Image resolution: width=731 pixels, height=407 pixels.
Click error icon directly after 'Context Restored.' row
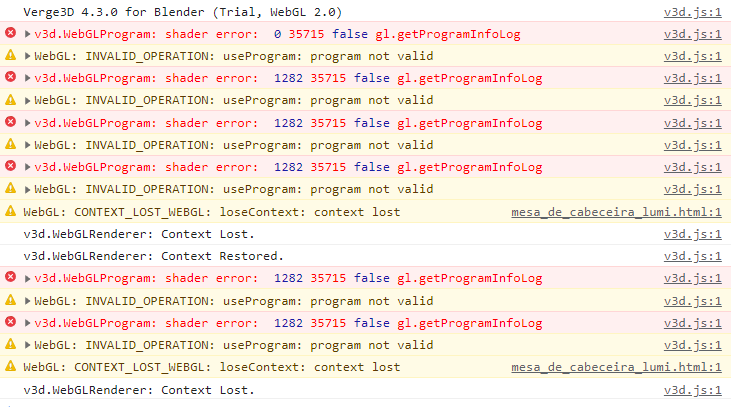[10, 277]
